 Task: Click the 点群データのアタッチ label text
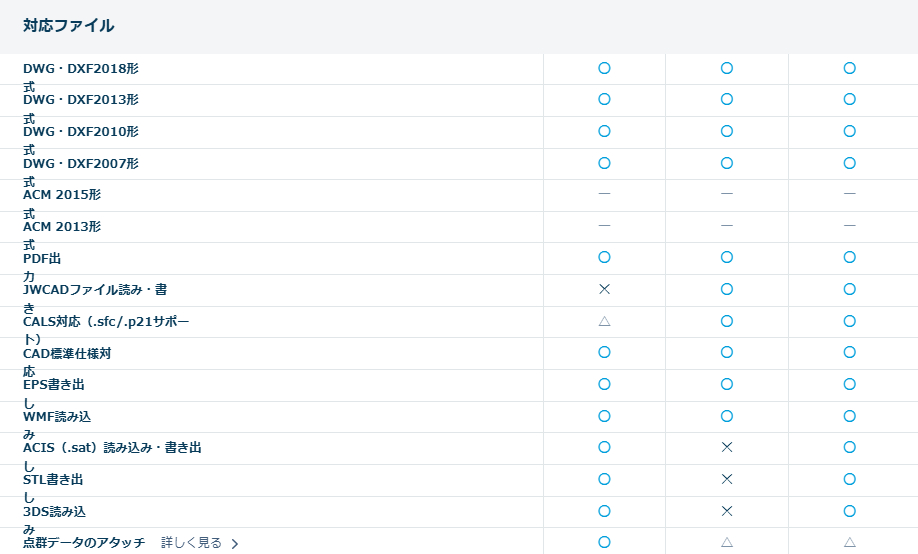(84, 543)
